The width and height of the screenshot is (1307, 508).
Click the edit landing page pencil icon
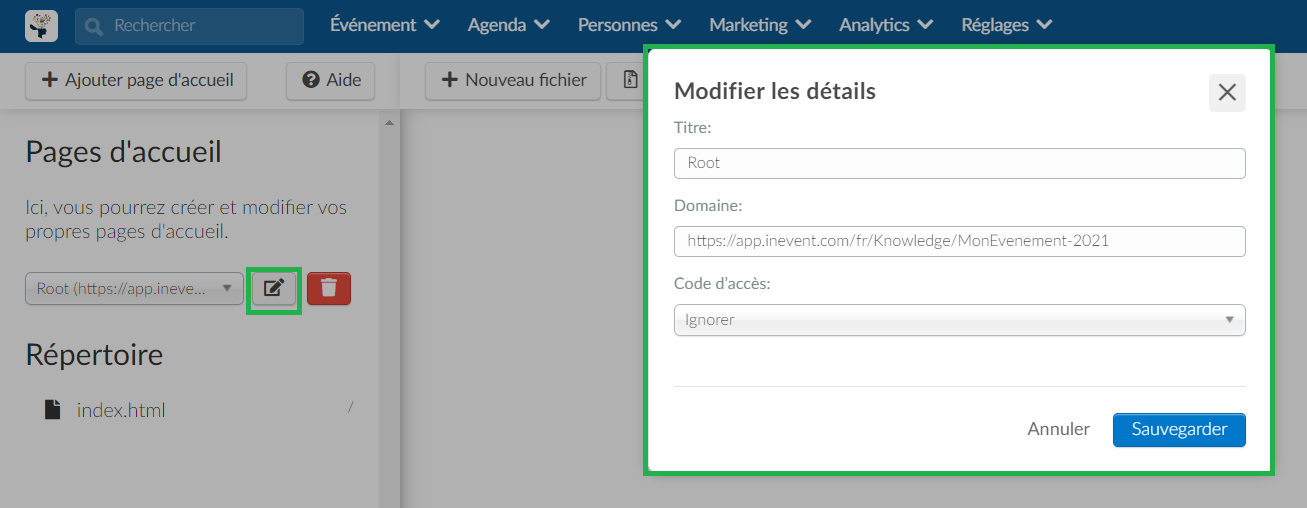pos(274,289)
